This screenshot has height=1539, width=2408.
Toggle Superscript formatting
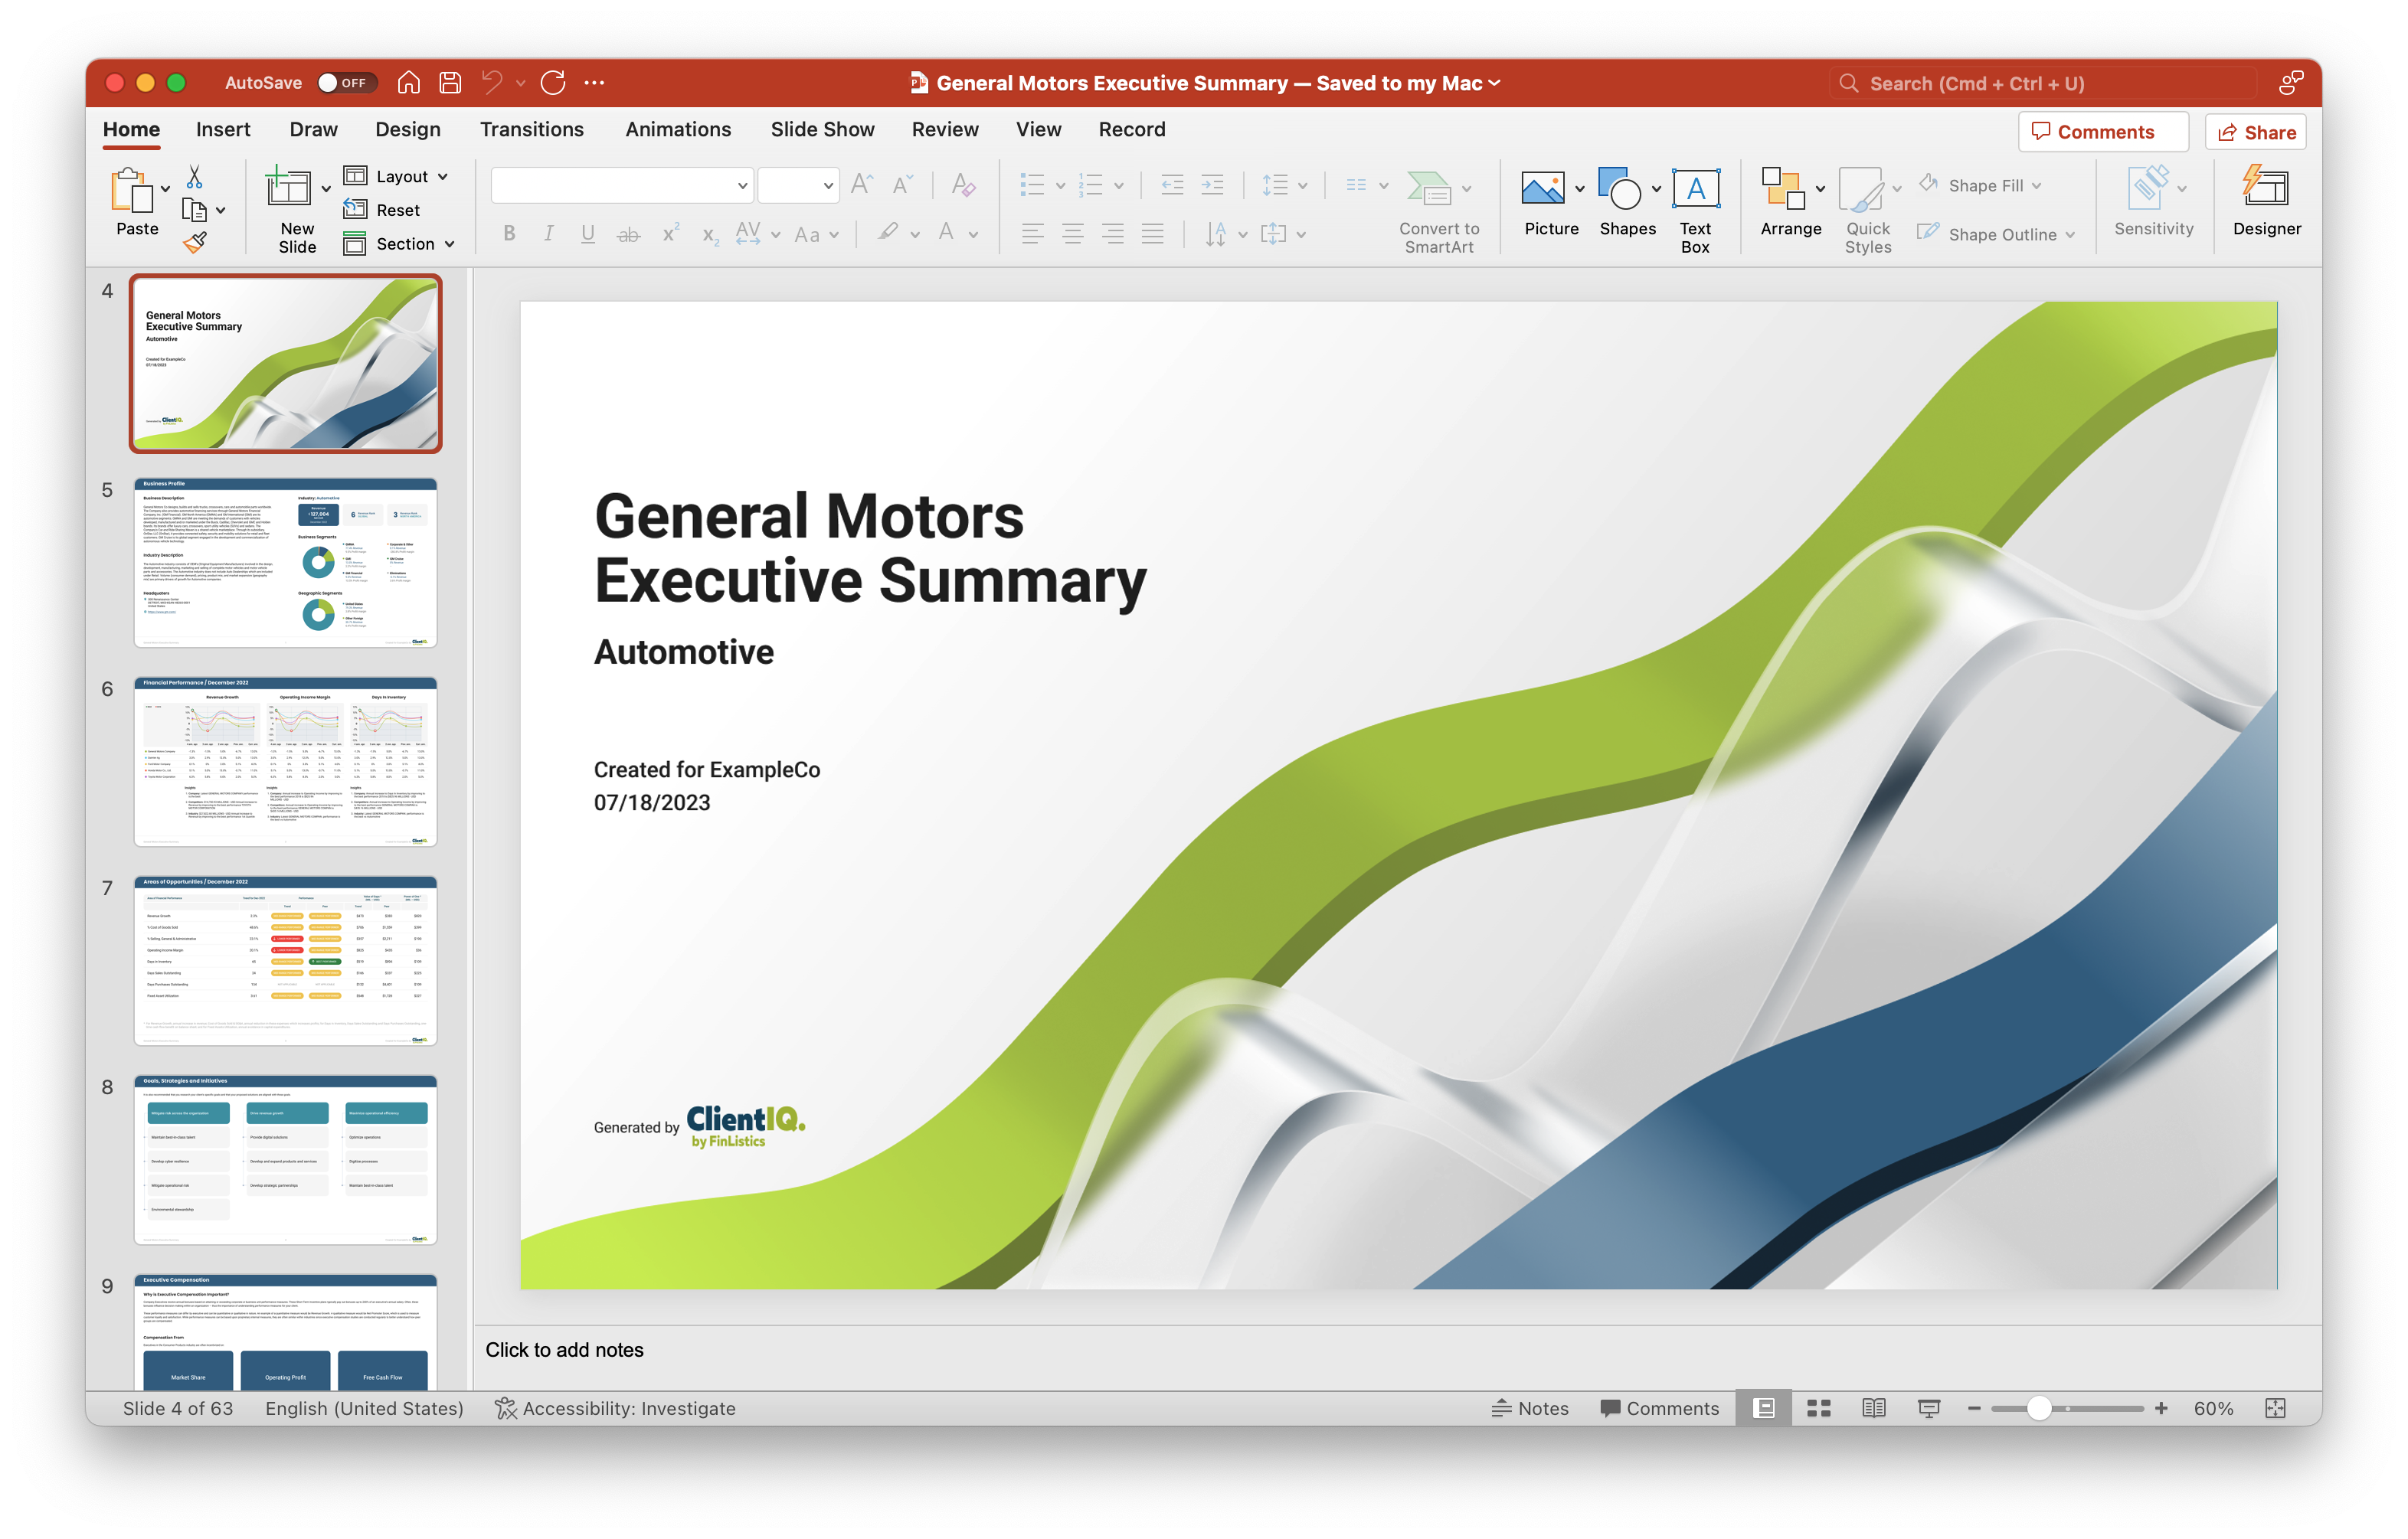(x=670, y=233)
